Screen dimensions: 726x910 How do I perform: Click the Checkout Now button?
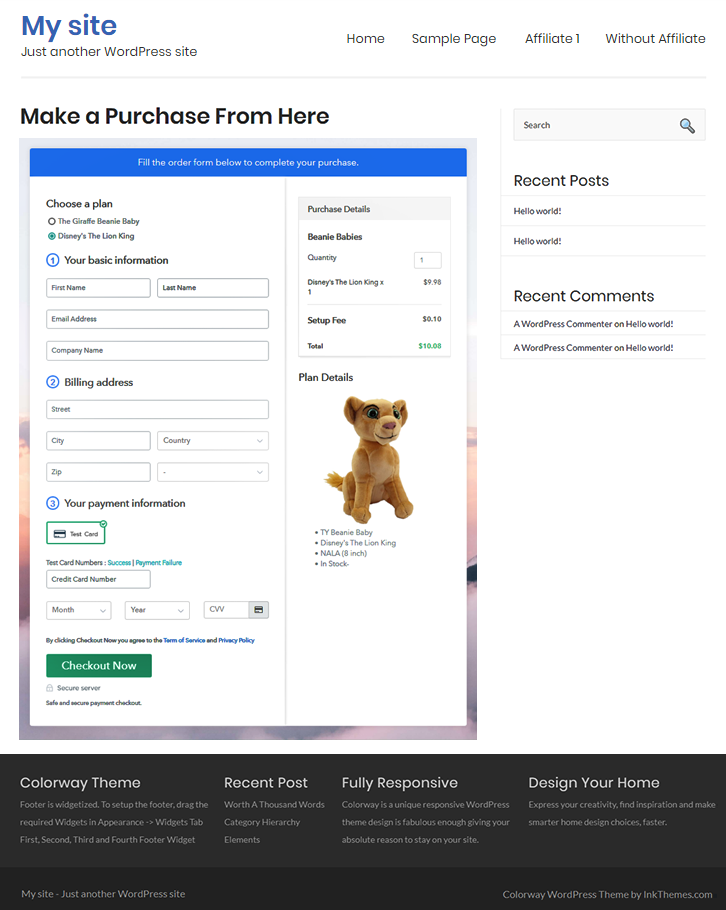pos(99,666)
